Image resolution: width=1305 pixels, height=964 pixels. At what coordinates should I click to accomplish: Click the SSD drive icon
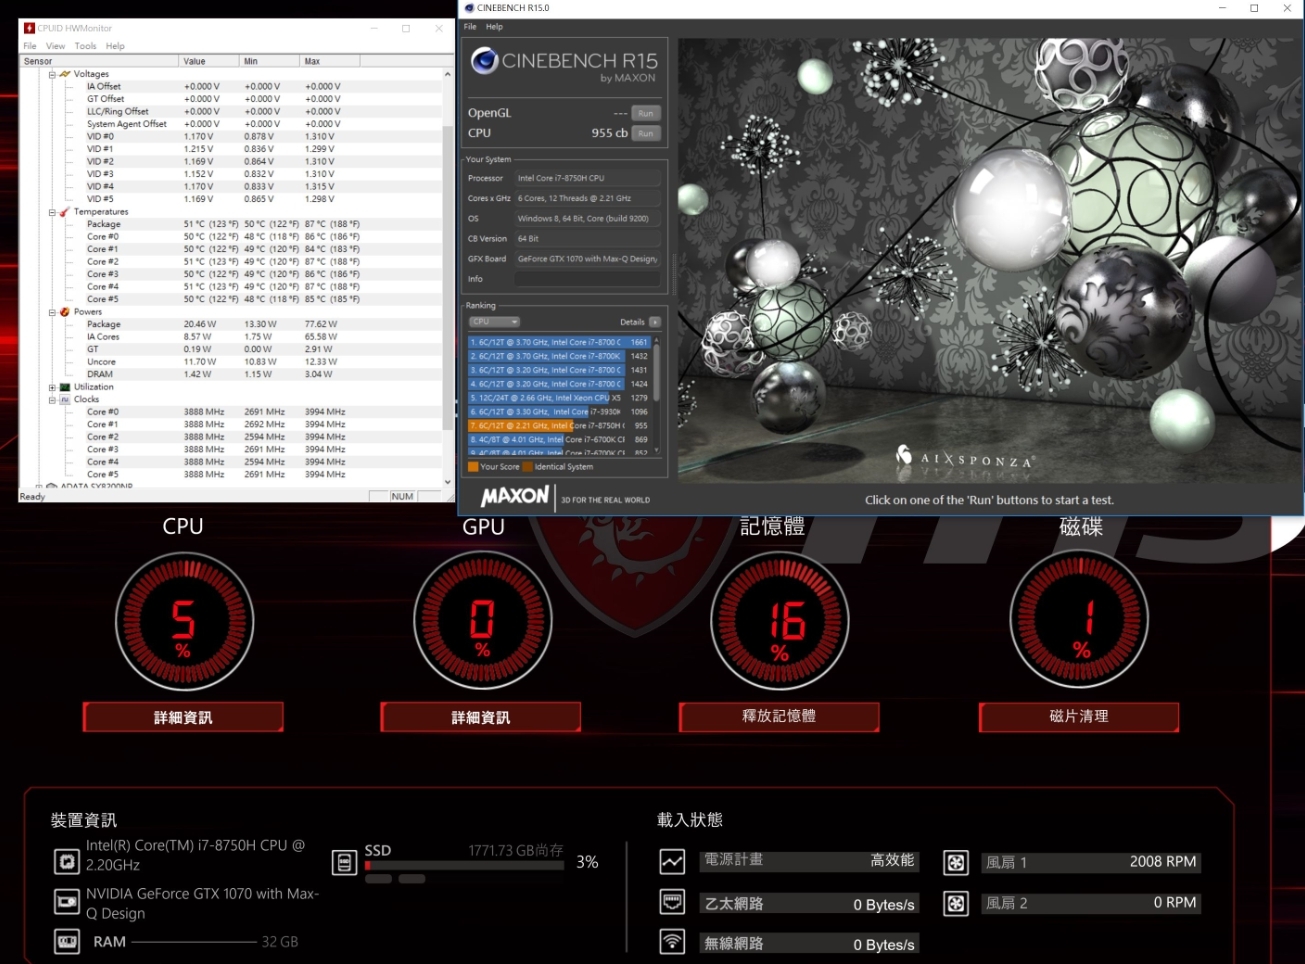tap(344, 862)
